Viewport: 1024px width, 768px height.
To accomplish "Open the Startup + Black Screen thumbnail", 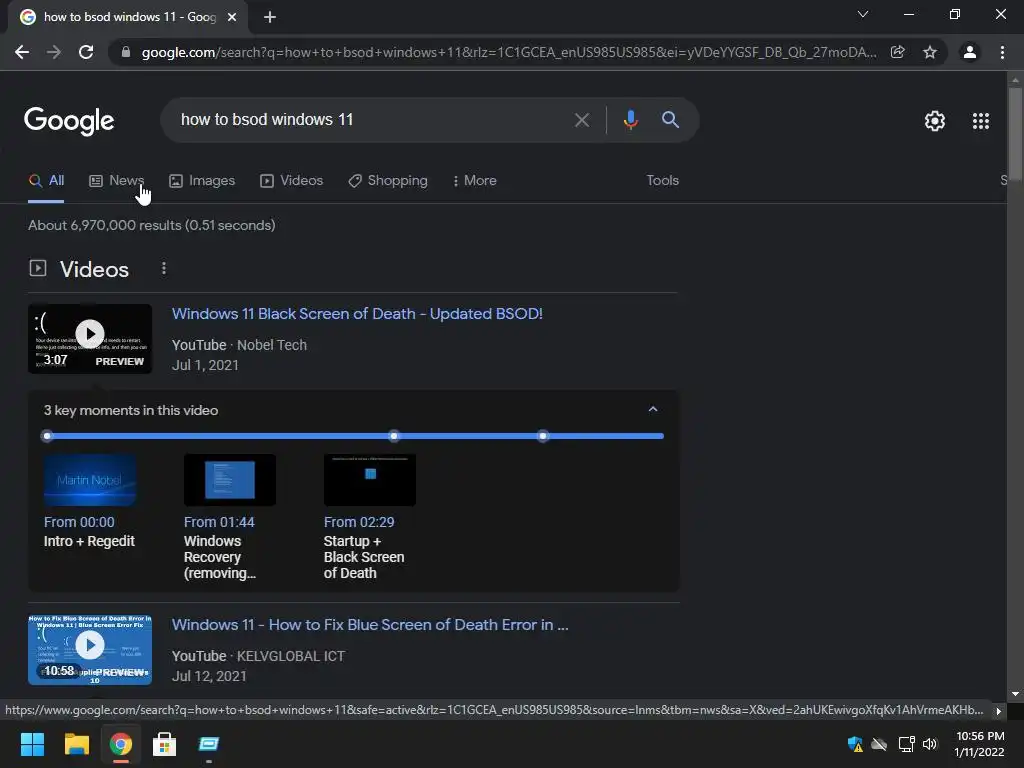I will (370, 480).
